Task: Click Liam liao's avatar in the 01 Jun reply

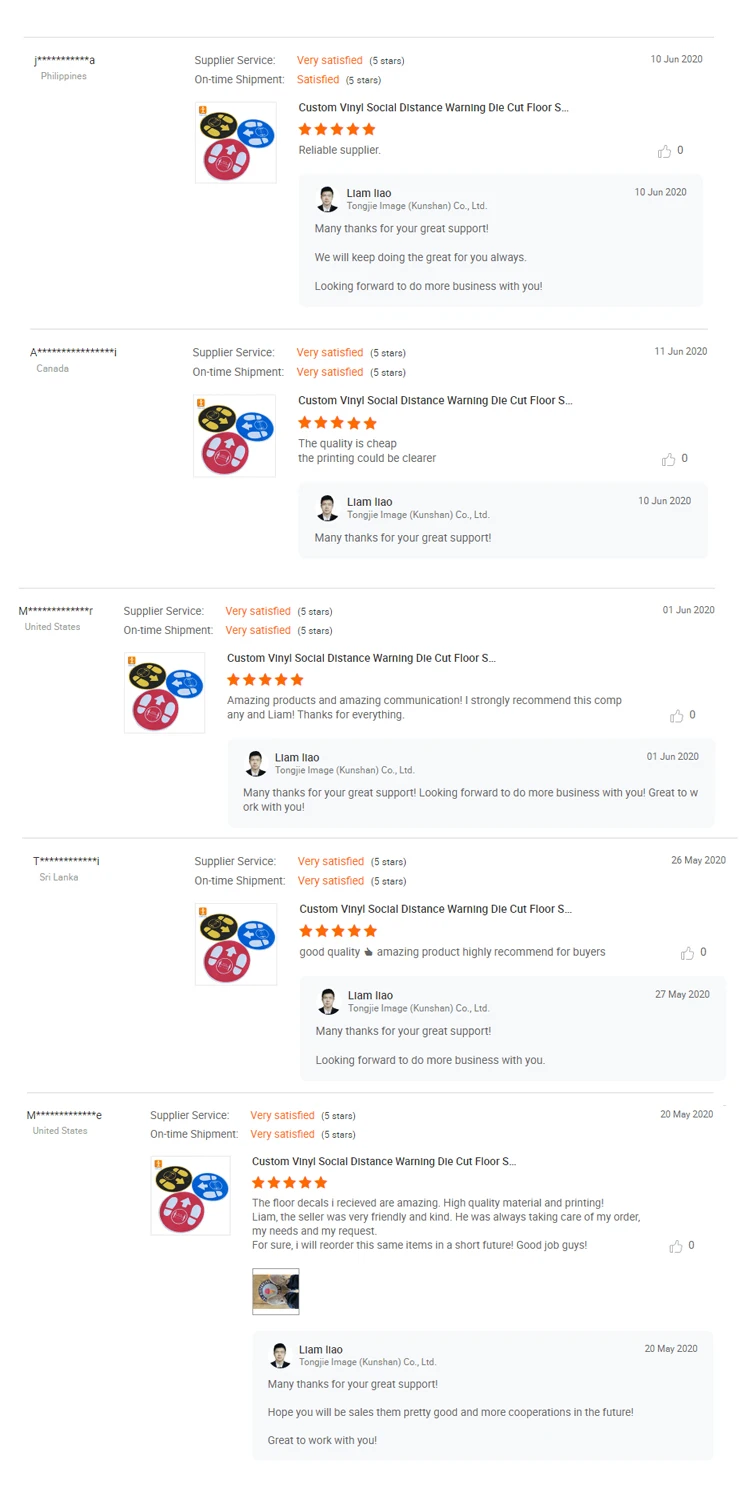Action: [x=256, y=763]
